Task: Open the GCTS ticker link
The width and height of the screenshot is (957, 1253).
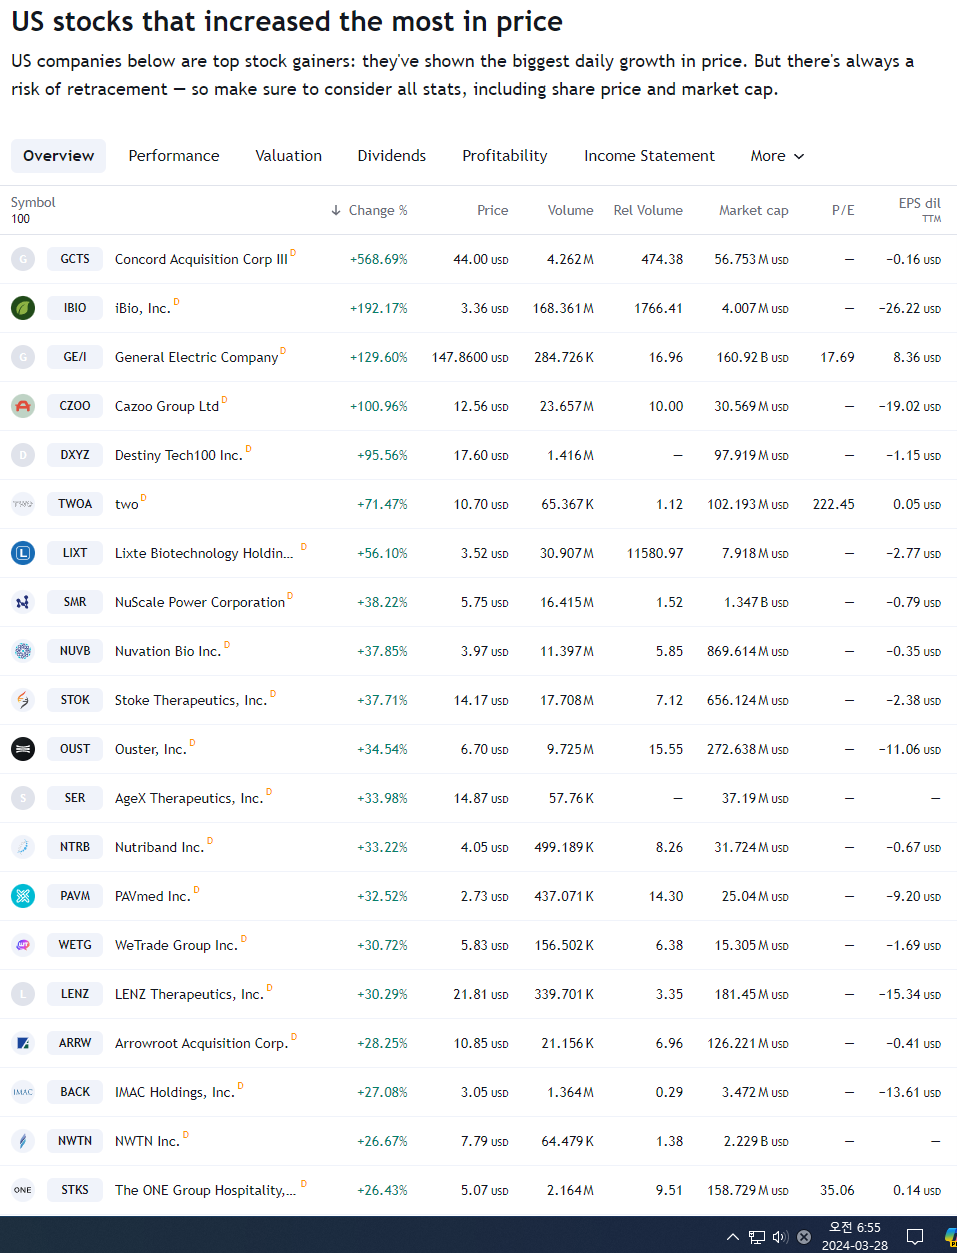Action: 75,259
